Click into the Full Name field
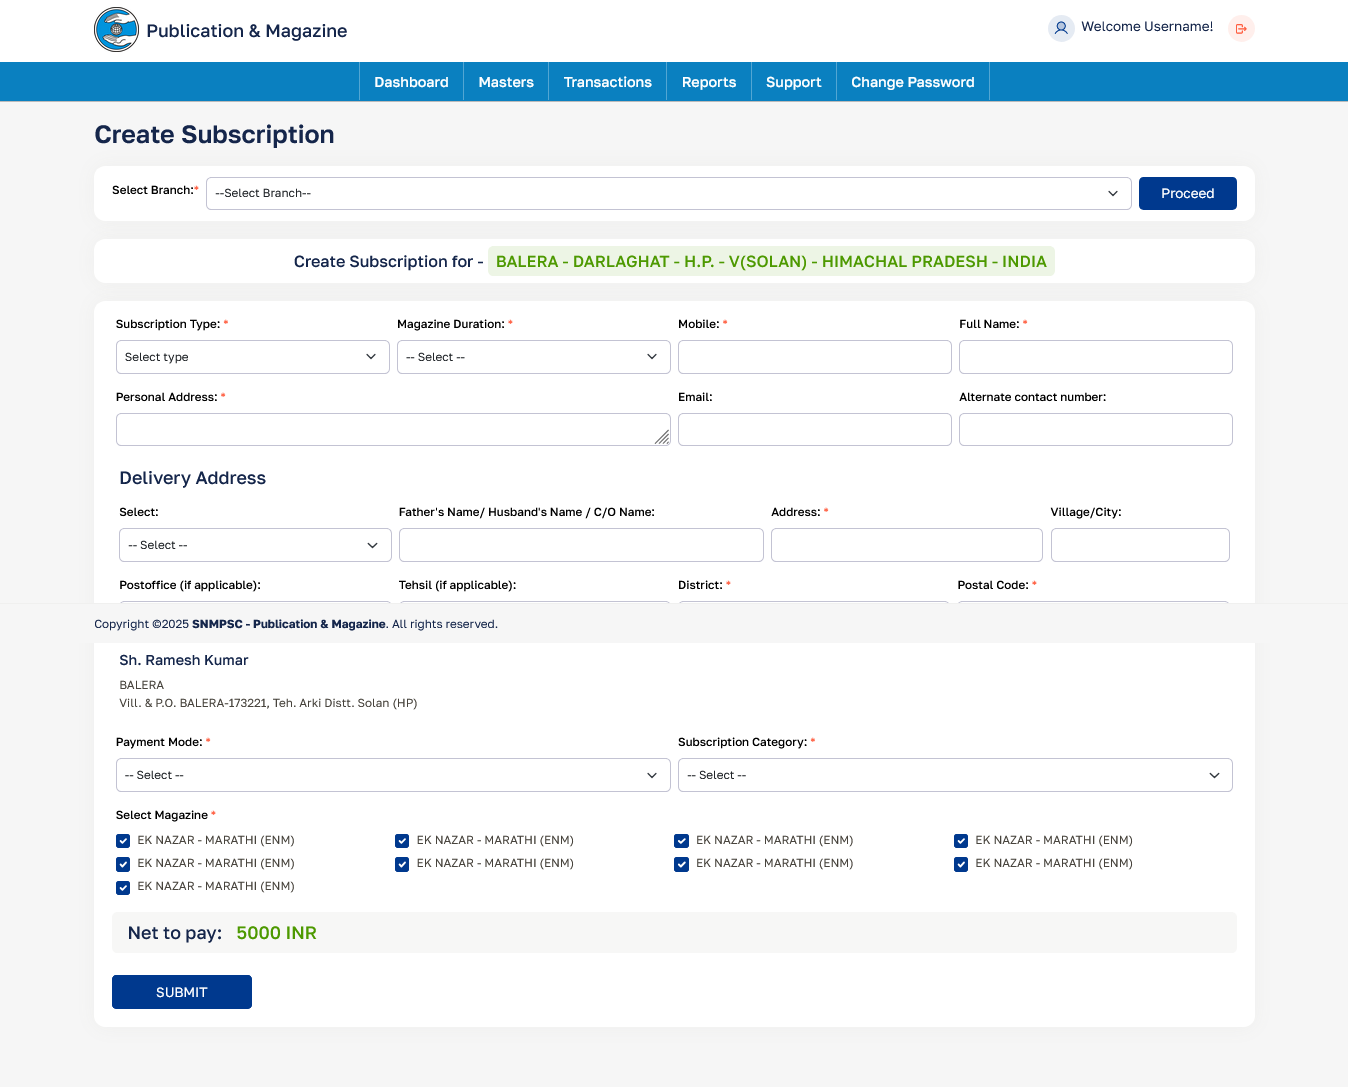Screen dimensions: 1348x1087 1095,357
